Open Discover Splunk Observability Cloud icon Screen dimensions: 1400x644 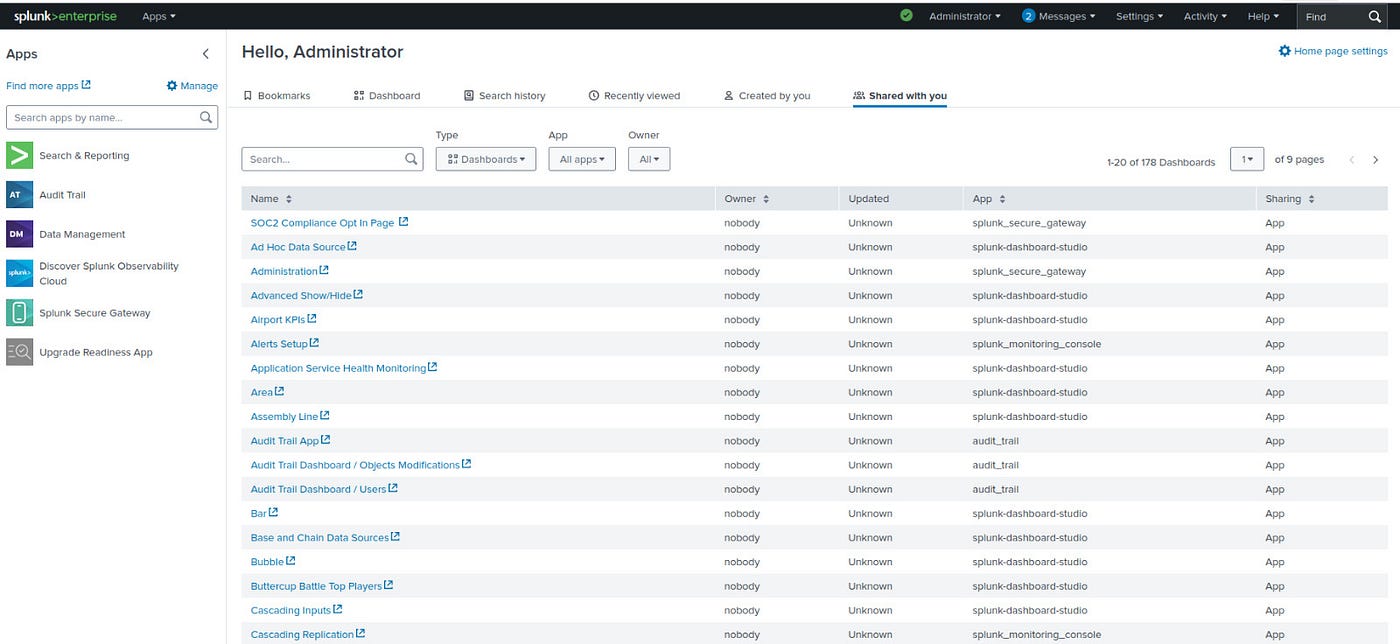coord(19,273)
